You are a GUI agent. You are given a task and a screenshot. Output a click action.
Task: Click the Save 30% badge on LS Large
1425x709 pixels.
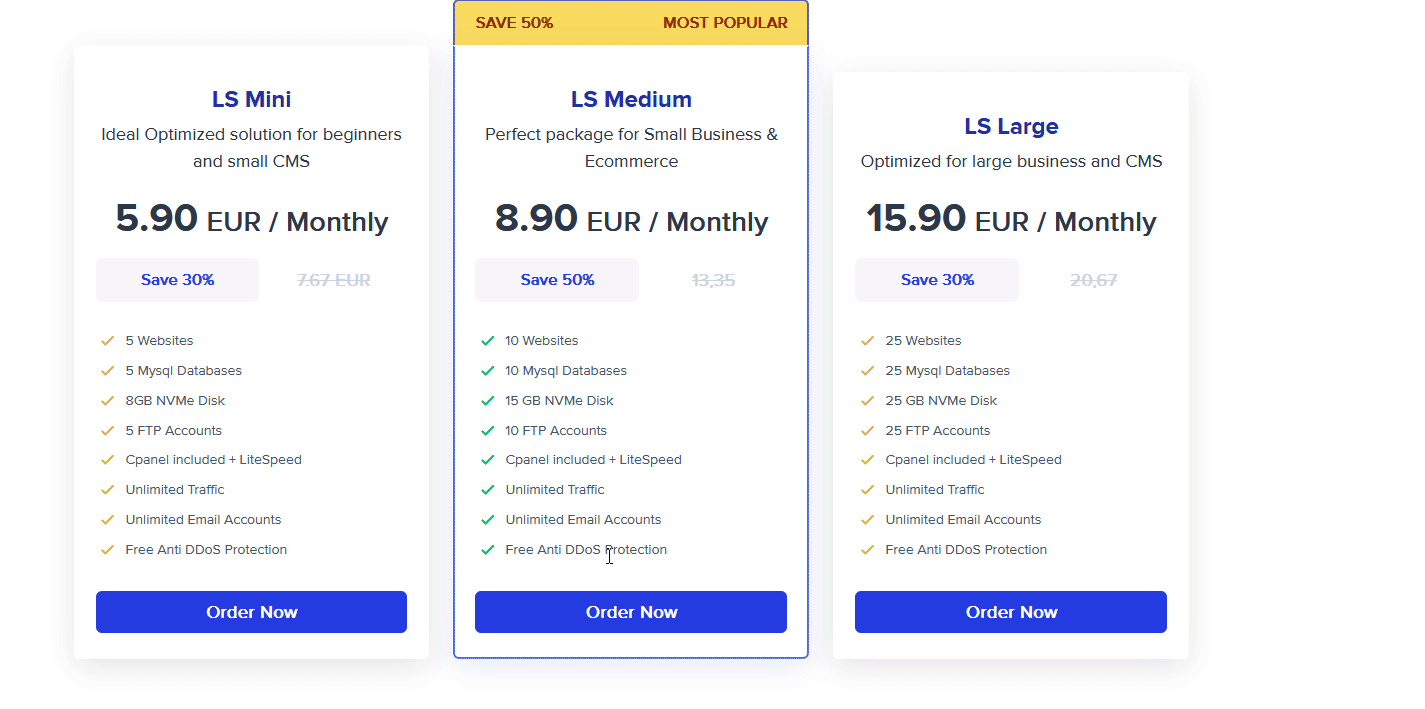(937, 280)
